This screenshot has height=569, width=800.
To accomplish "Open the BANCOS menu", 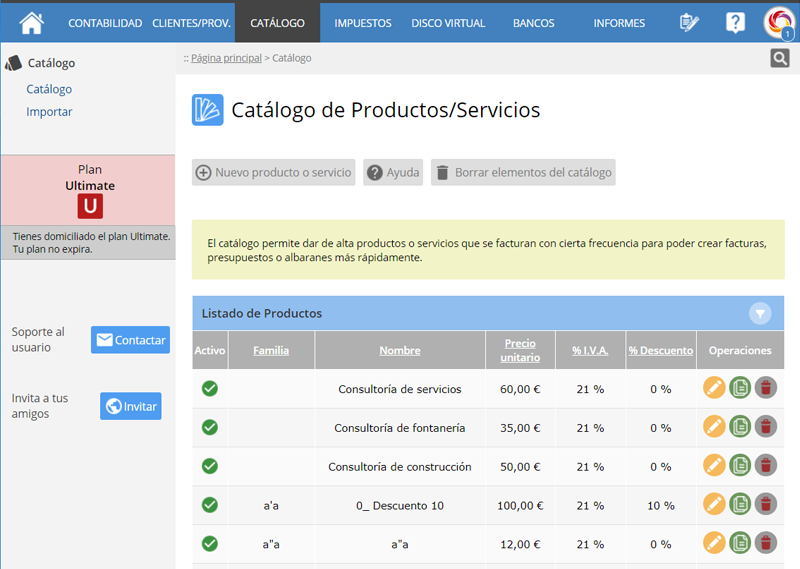I will pos(534,23).
